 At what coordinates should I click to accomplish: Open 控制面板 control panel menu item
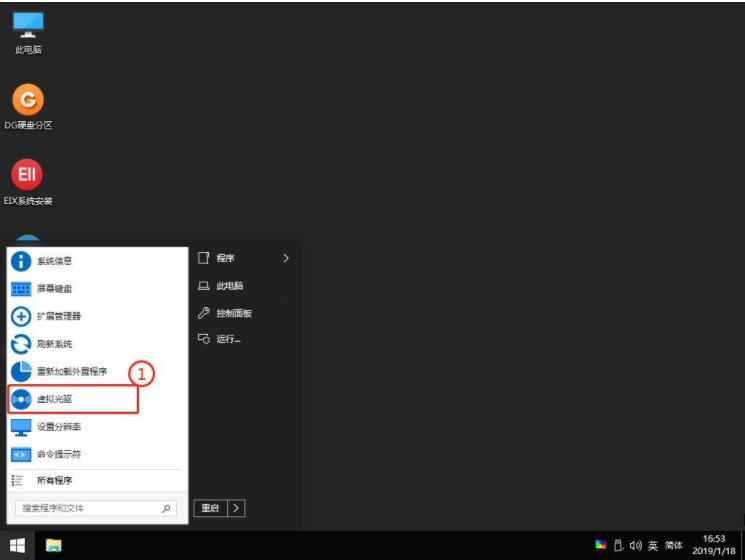pyautogui.click(x=233, y=313)
